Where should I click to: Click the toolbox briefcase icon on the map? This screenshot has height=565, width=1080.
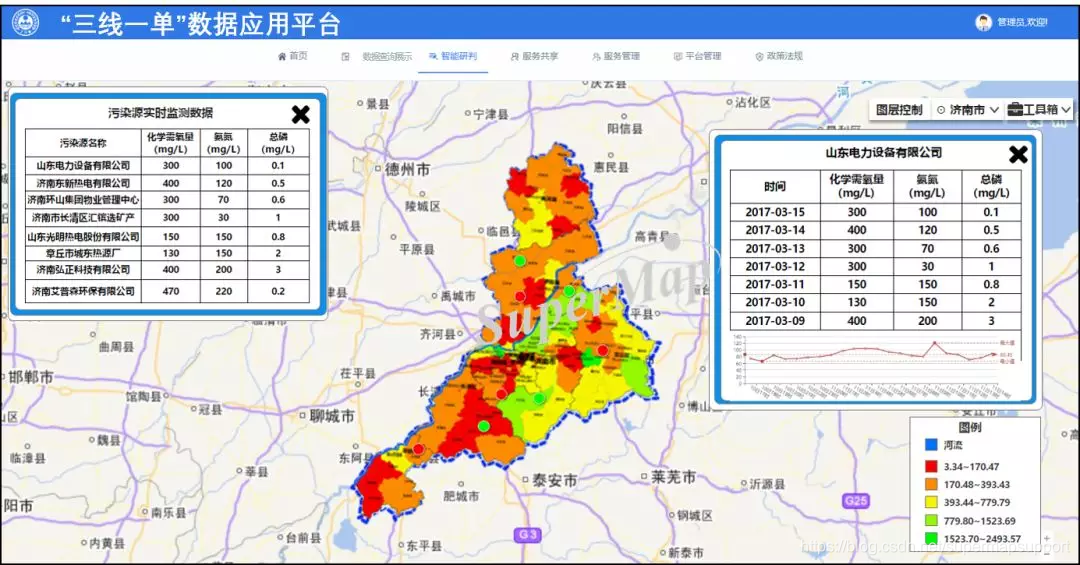1015,110
